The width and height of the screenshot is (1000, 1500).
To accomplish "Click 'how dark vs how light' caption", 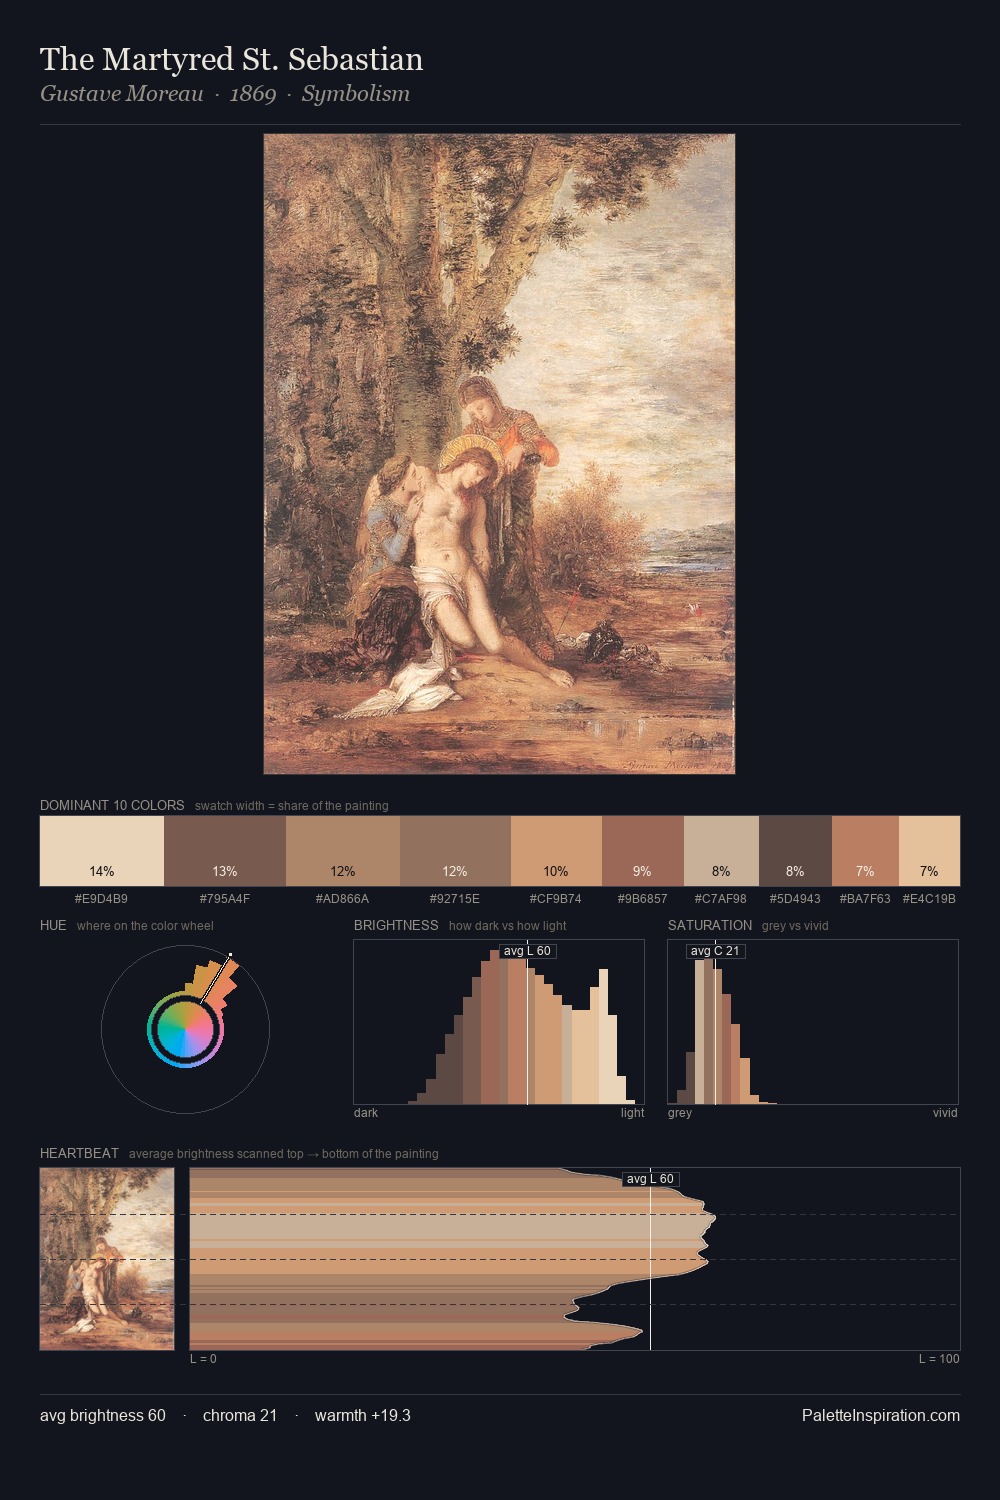I will [x=508, y=925].
